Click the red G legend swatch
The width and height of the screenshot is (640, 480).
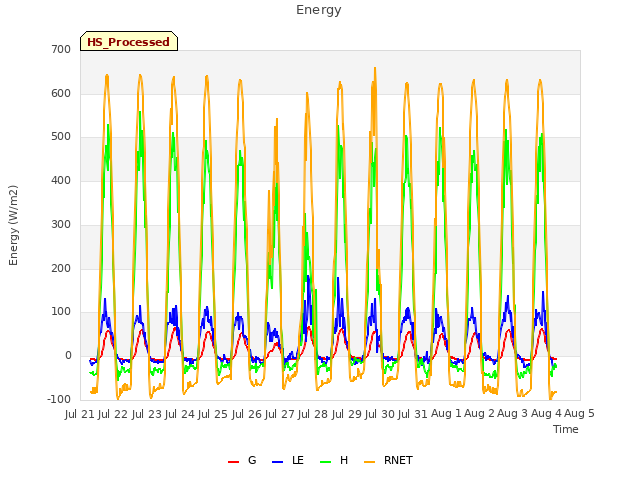[x=233, y=462]
